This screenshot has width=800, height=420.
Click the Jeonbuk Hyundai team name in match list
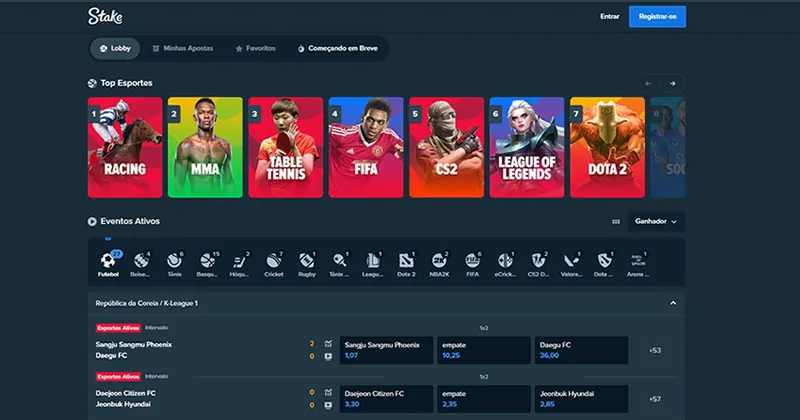coord(123,404)
